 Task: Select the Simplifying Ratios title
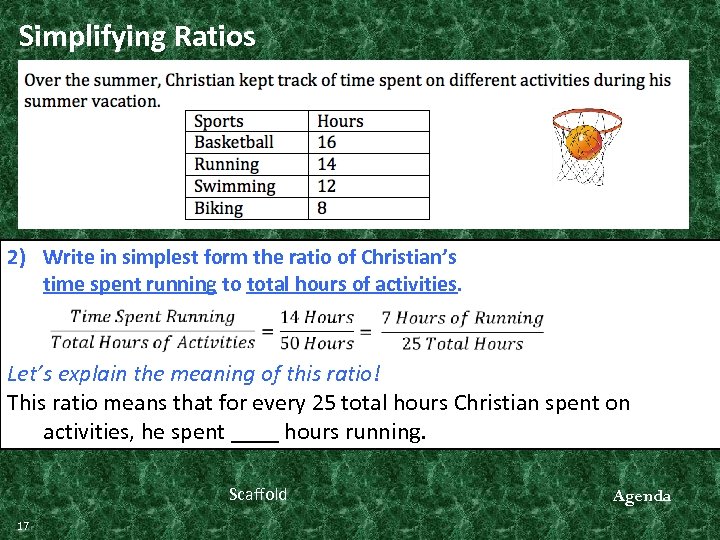(137, 36)
